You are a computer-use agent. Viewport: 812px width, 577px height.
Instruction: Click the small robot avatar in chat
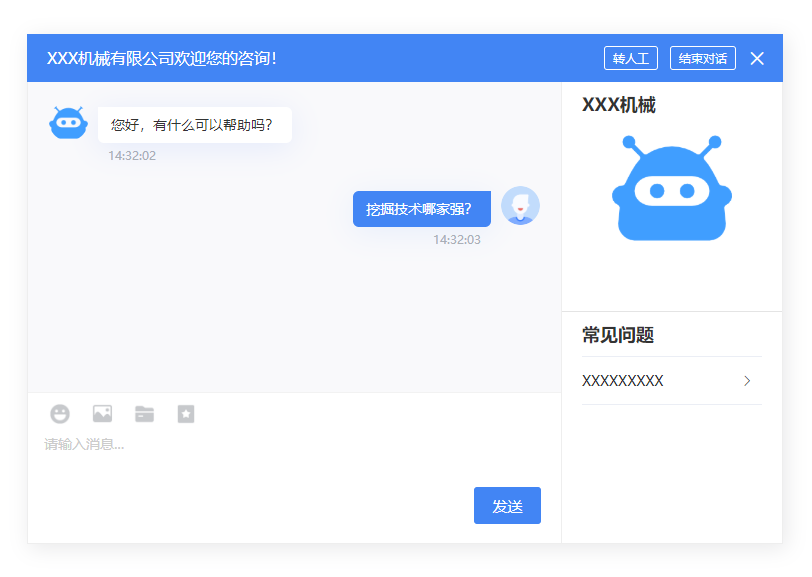point(68,123)
